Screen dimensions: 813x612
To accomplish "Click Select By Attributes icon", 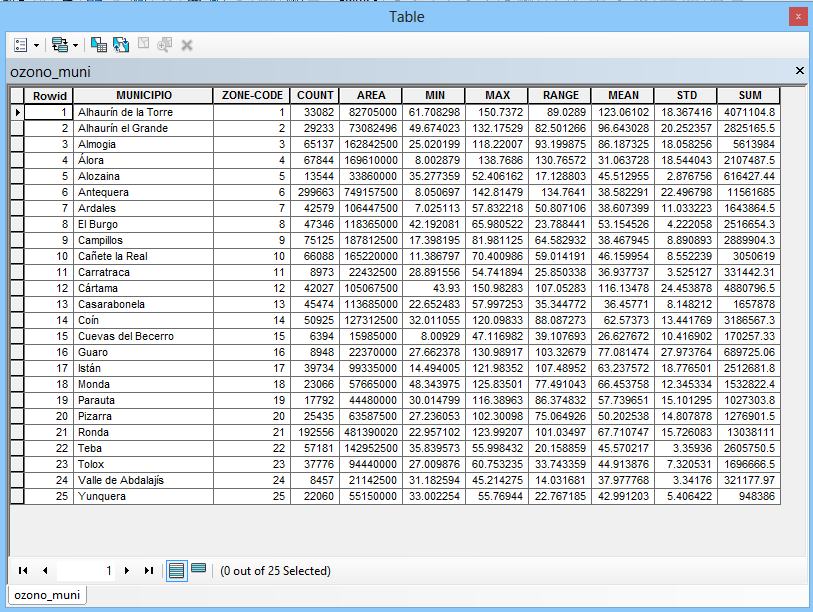I will (x=98, y=45).
